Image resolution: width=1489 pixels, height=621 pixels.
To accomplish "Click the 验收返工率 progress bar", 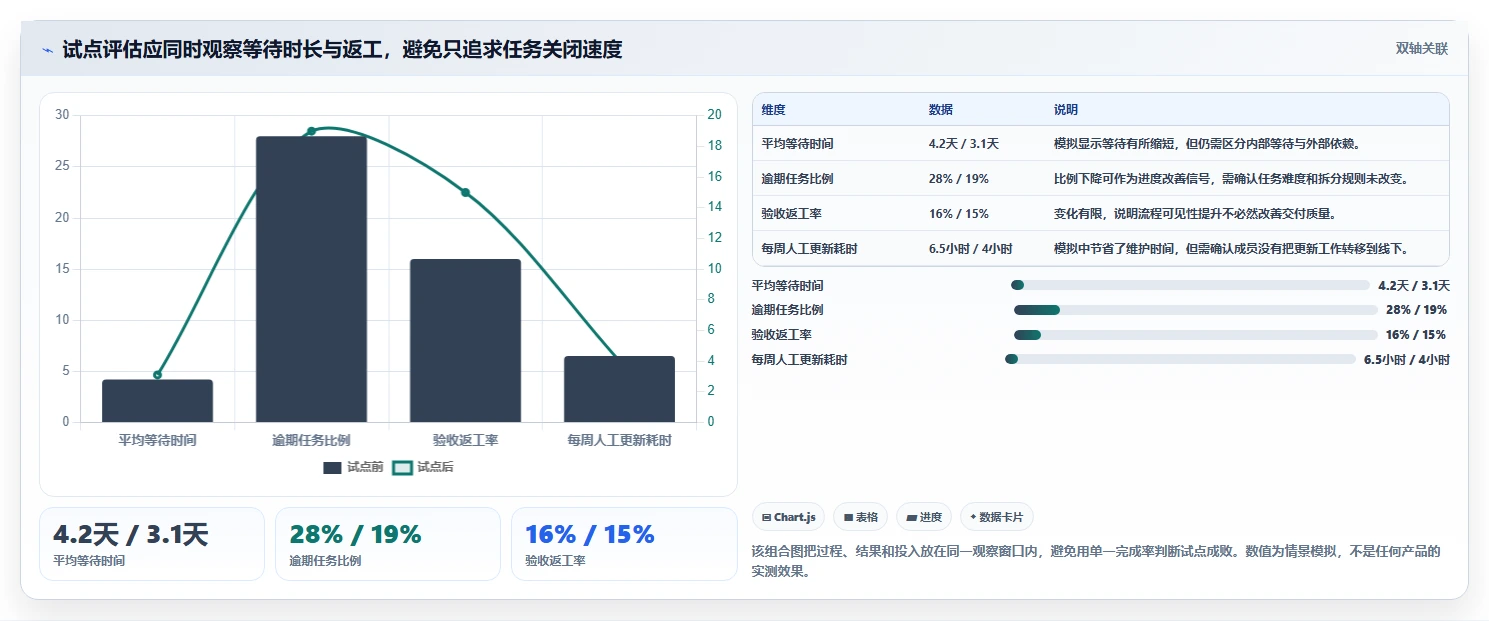I will (x=1196, y=335).
